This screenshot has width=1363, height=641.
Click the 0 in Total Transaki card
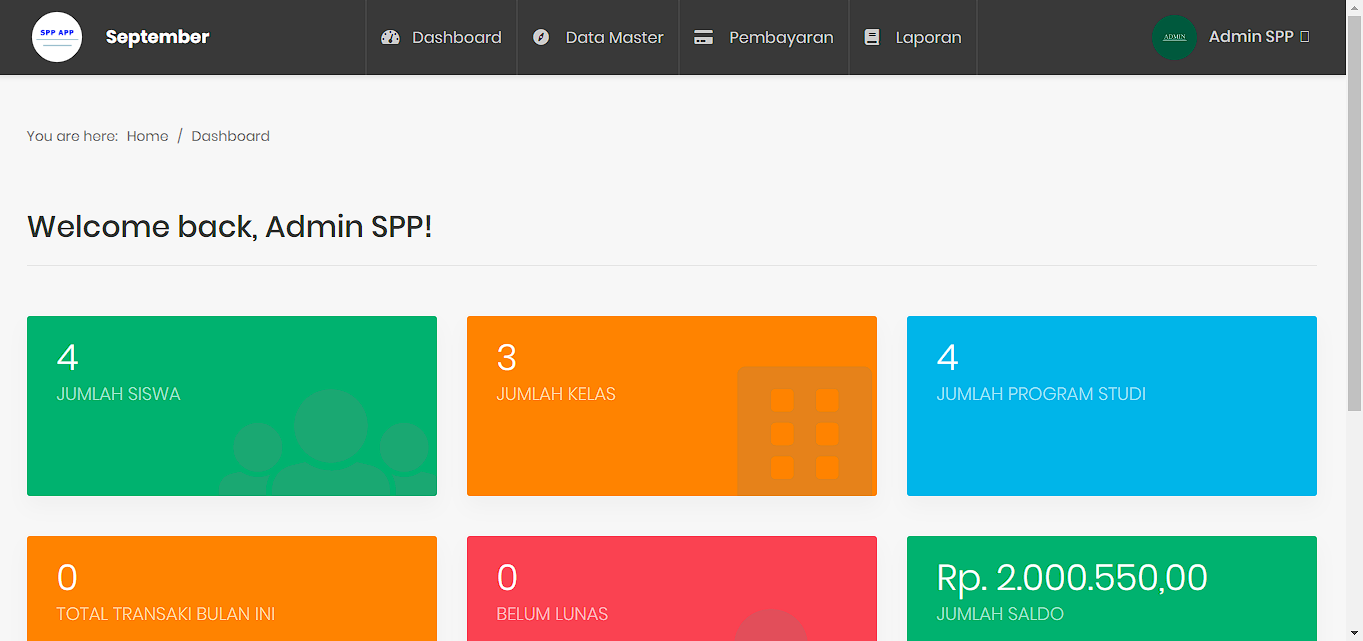(67, 578)
